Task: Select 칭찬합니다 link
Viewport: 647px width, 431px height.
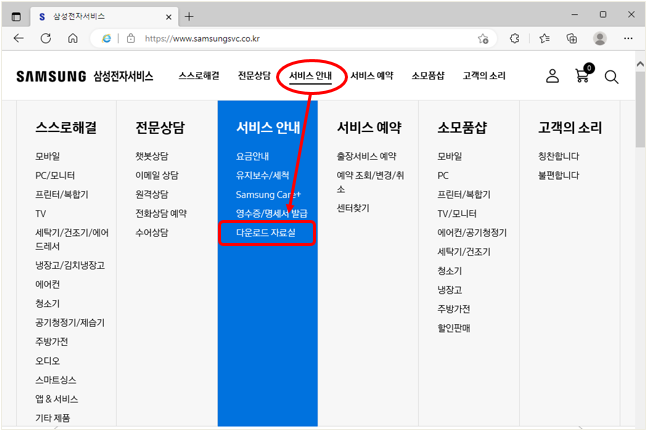Action: click(x=559, y=156)
